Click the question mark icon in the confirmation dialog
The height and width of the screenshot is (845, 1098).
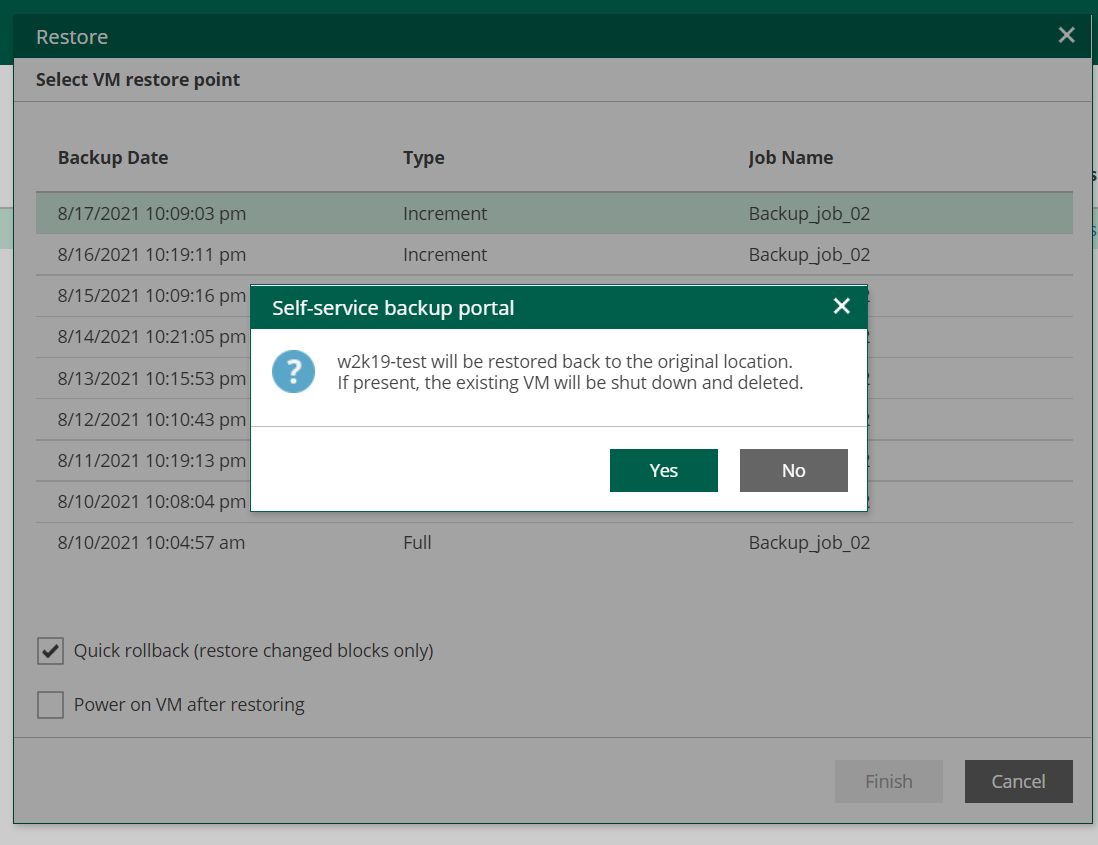pyautogui.click(x=293, y=371)
